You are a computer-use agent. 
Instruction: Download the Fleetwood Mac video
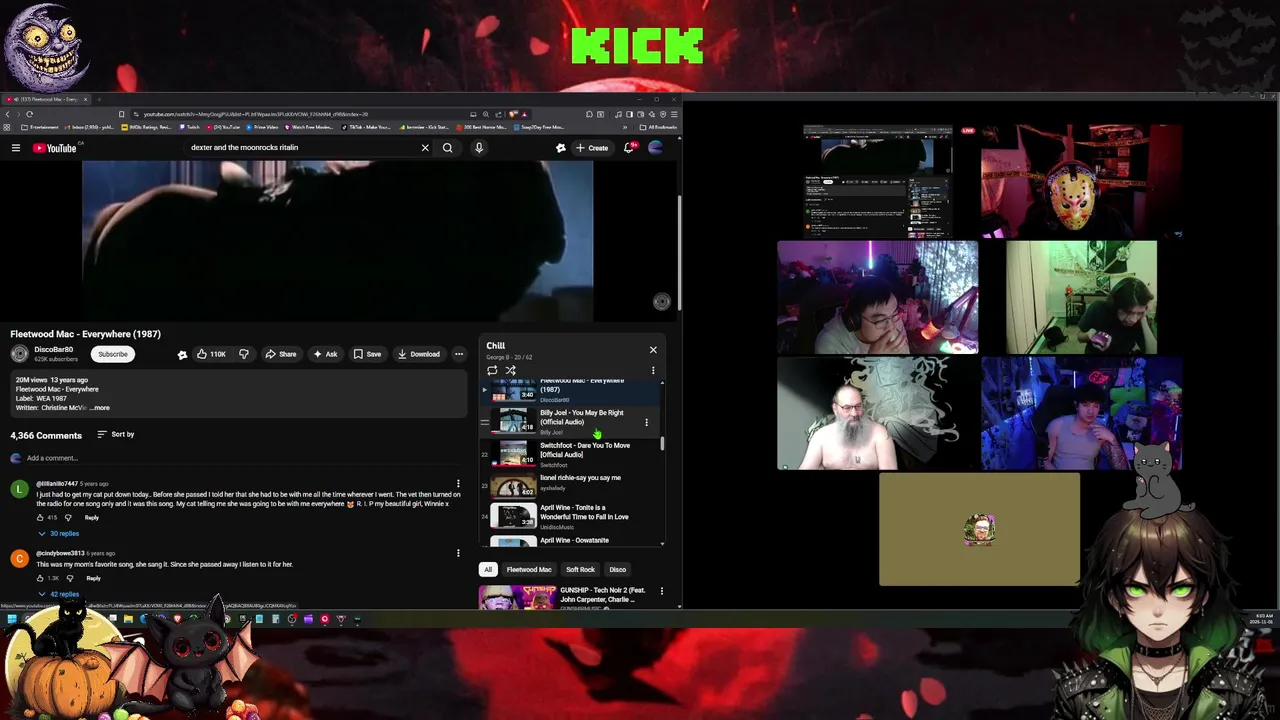click(418, 354)
